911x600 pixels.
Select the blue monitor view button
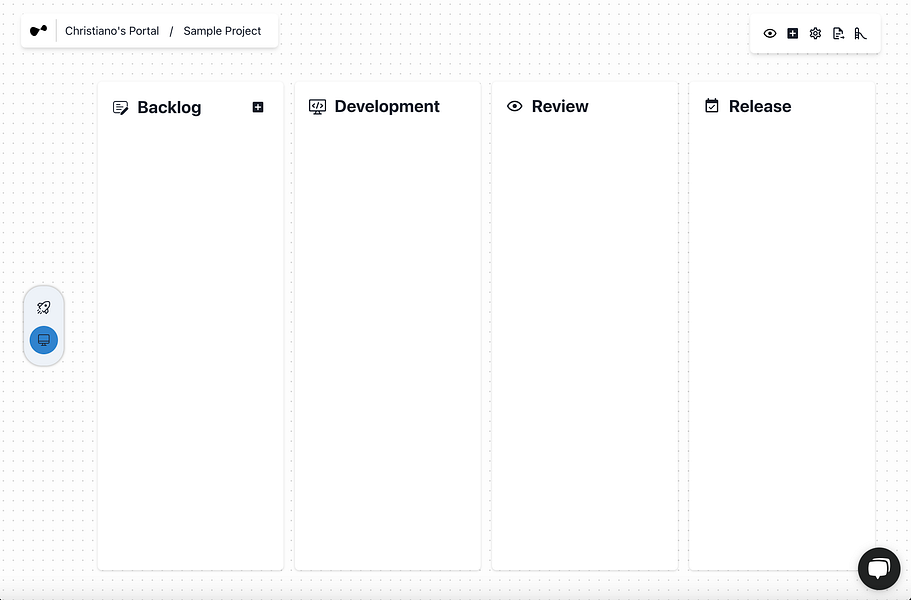point(44,340)
